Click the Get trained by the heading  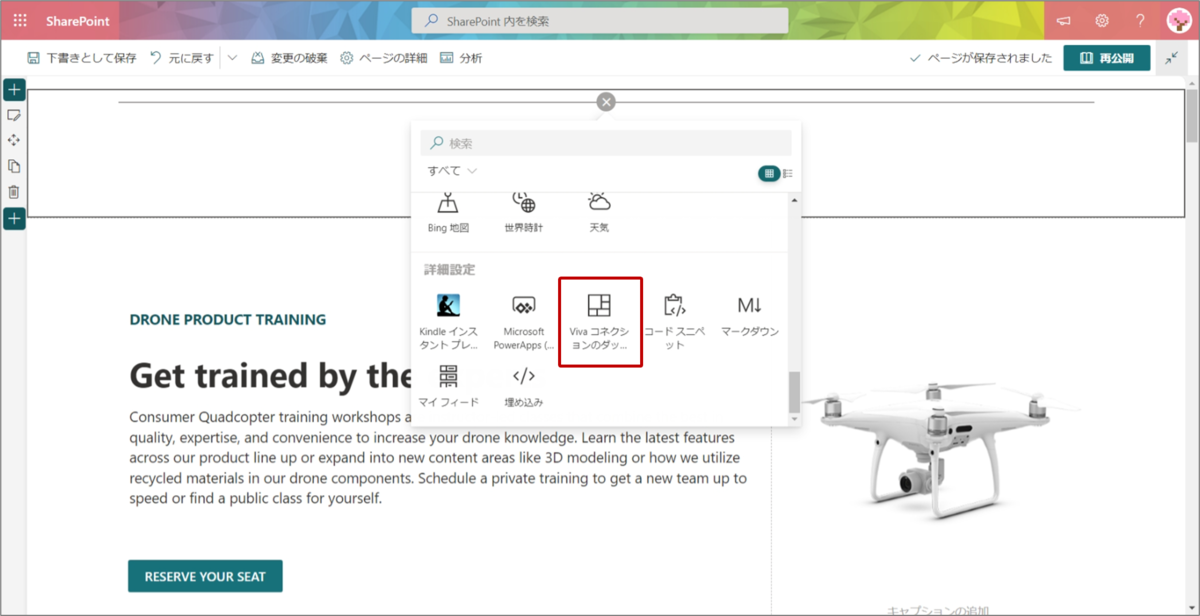coord(270,376)
